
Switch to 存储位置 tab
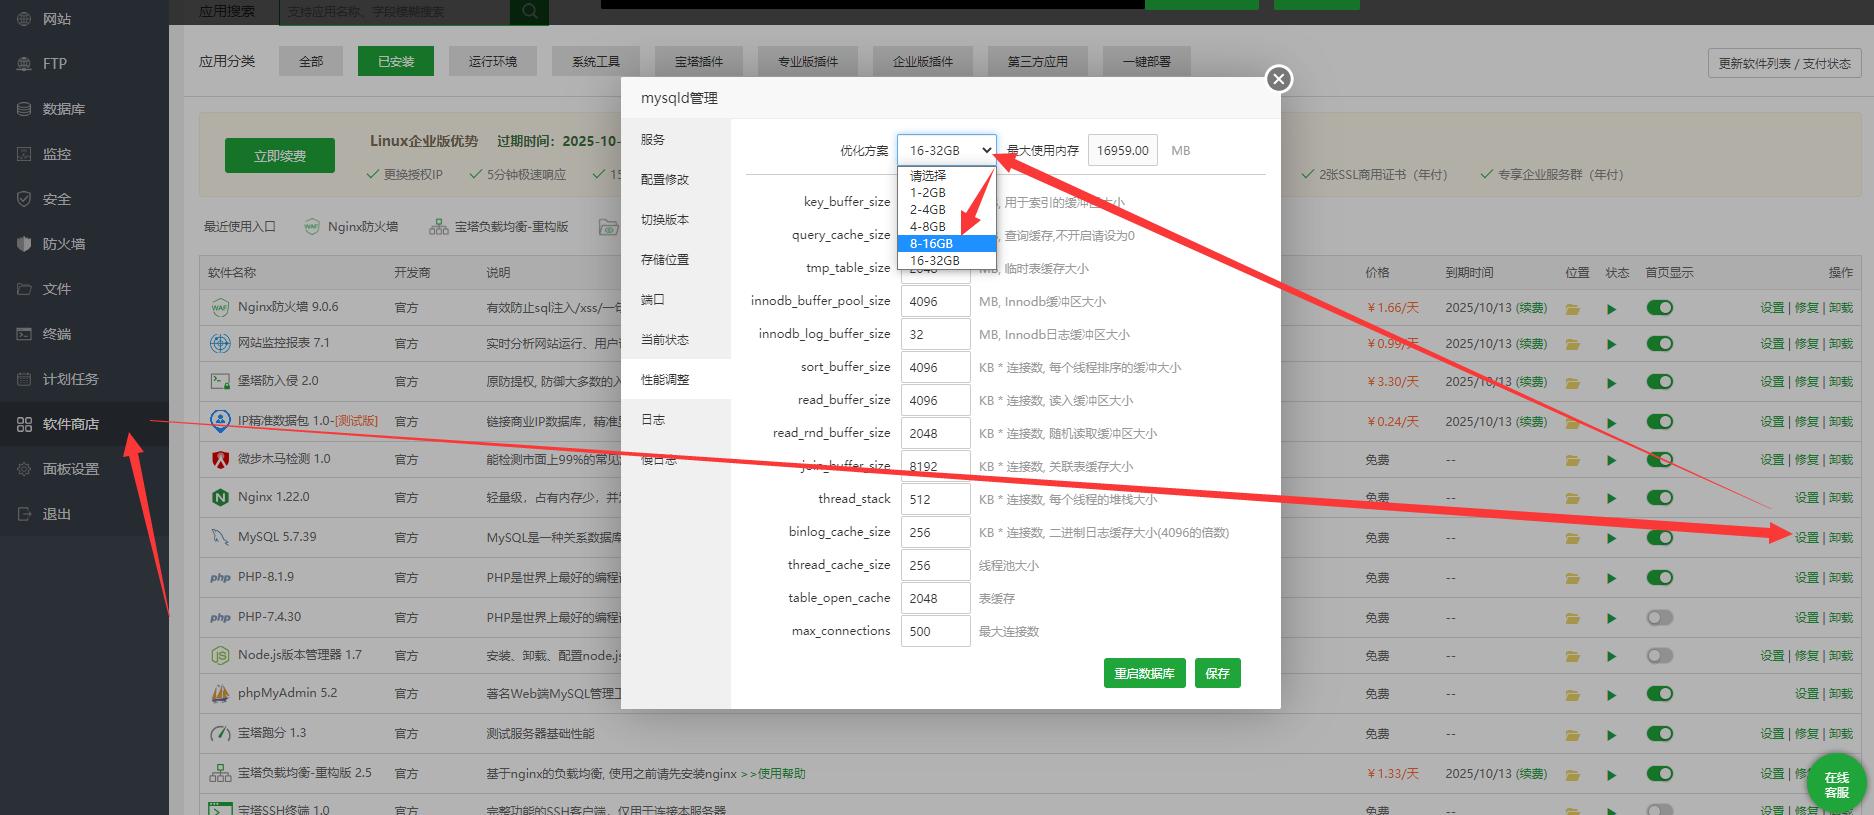tap(676, 259)
